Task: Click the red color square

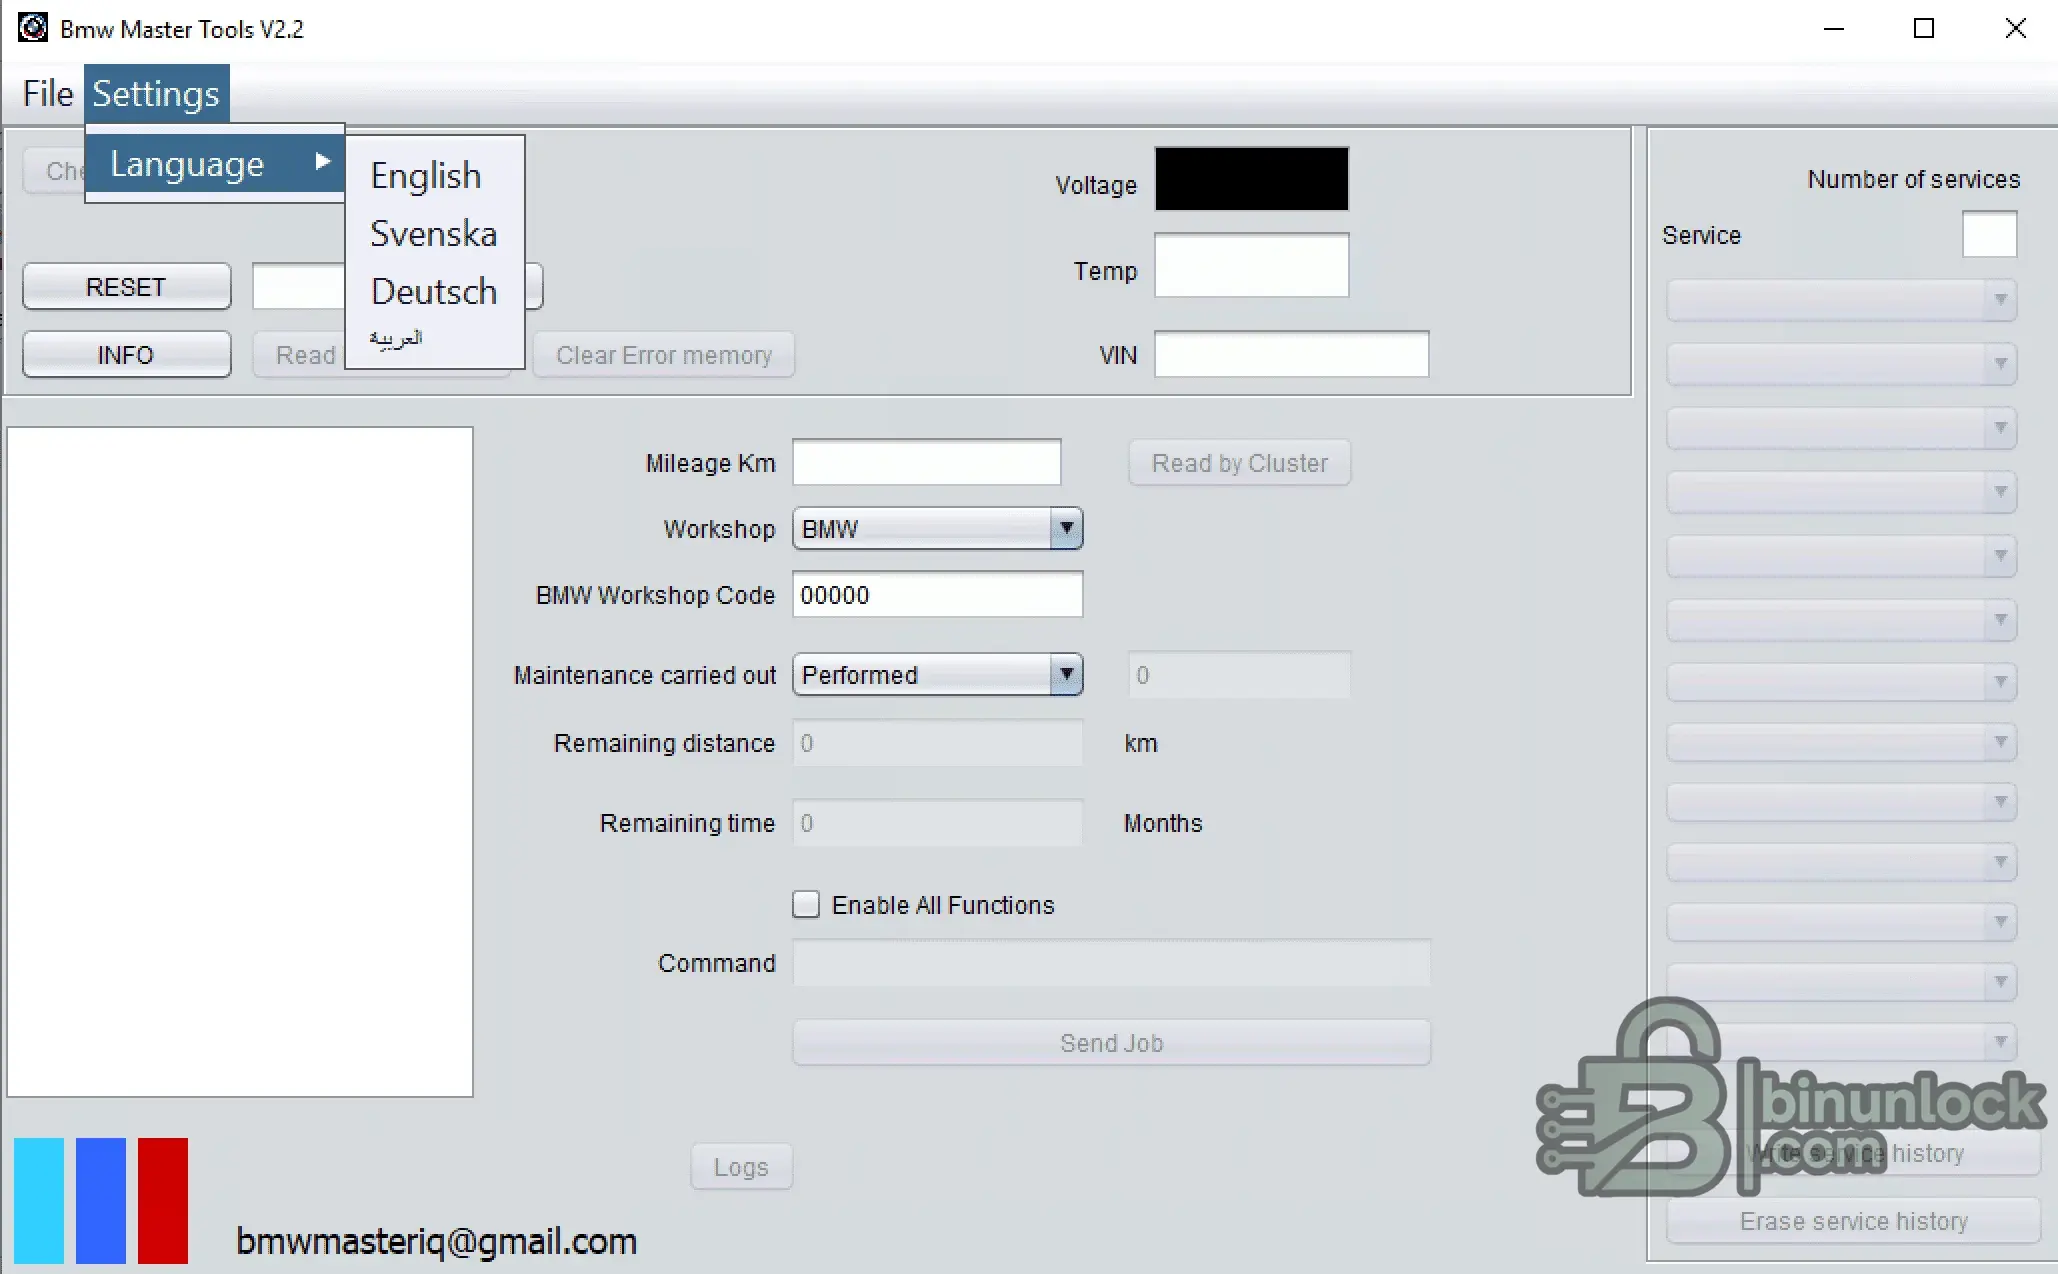Action: [x=163, y=1201]
